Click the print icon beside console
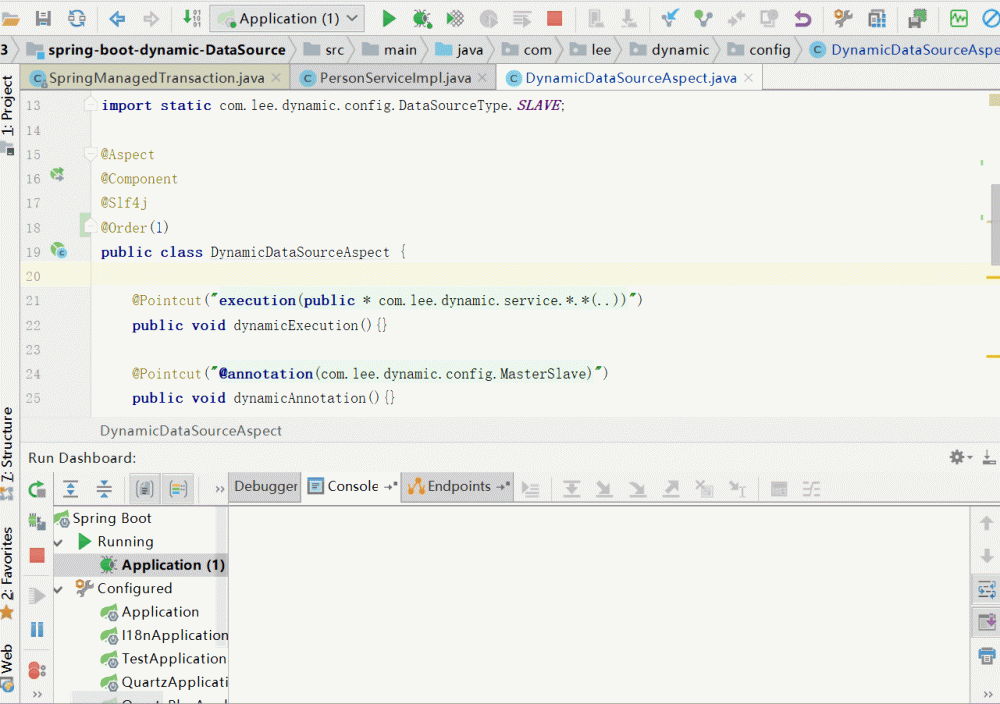This screenshot has width=1000, height=704. click(x=986, y=656)
